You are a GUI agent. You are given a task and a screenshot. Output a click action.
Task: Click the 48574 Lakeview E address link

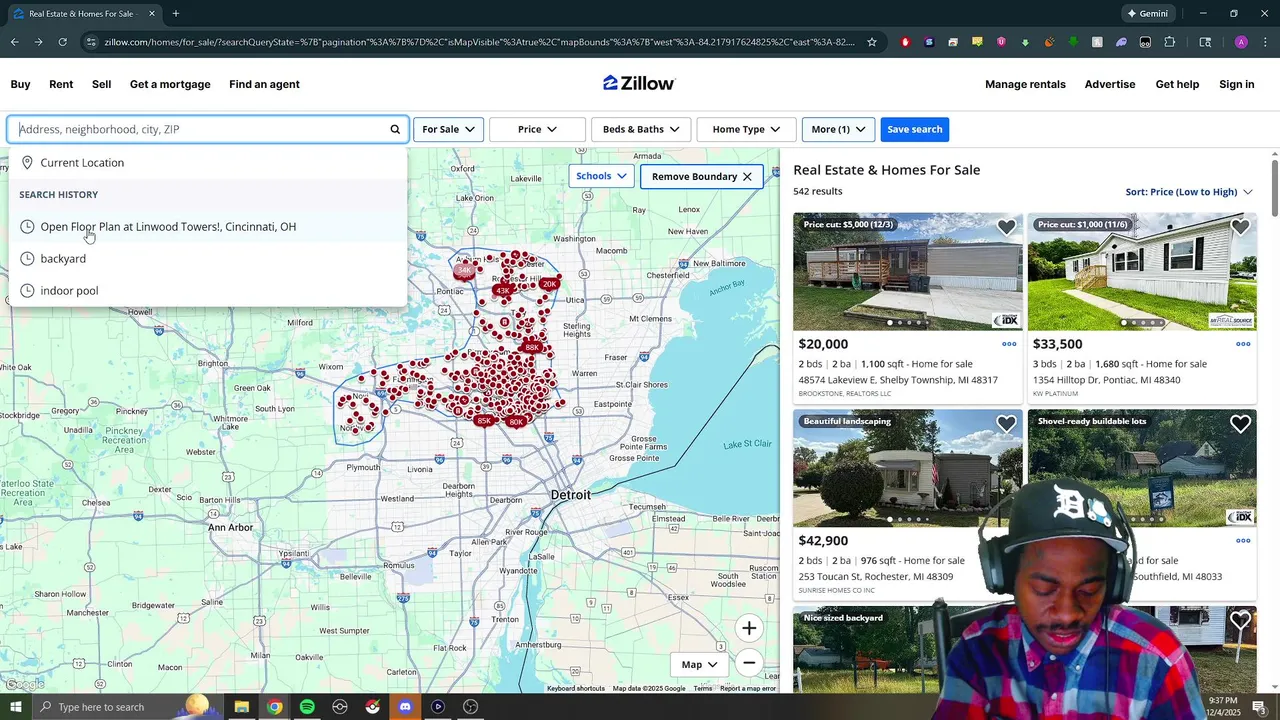pyautogui.click(x=898, y=380)
